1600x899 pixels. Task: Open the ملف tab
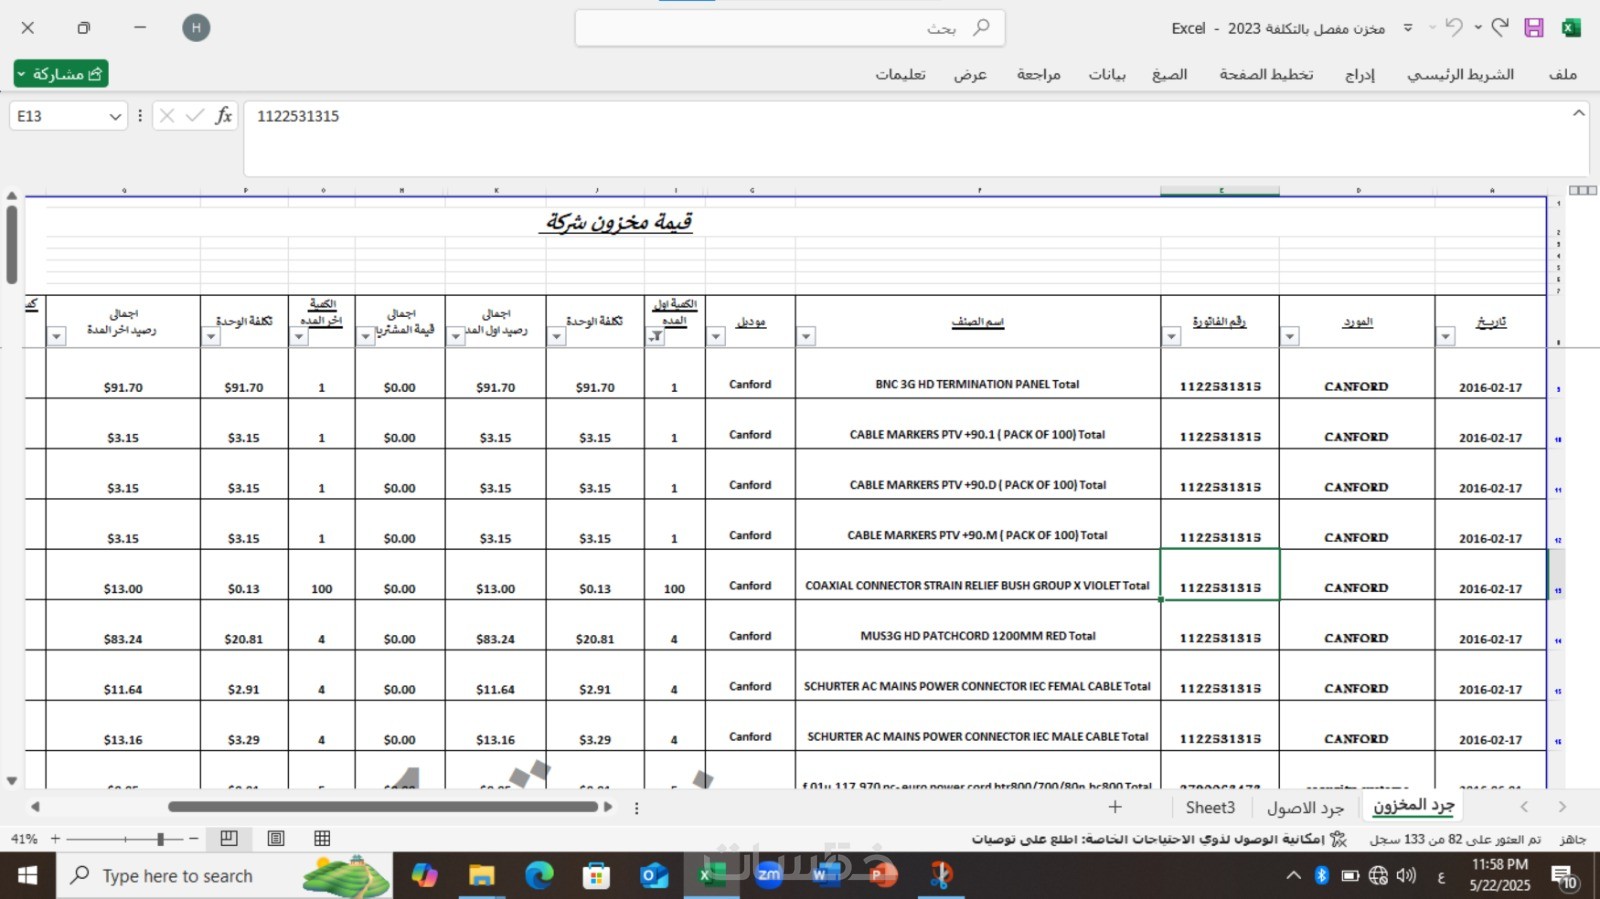[1563, 74]
